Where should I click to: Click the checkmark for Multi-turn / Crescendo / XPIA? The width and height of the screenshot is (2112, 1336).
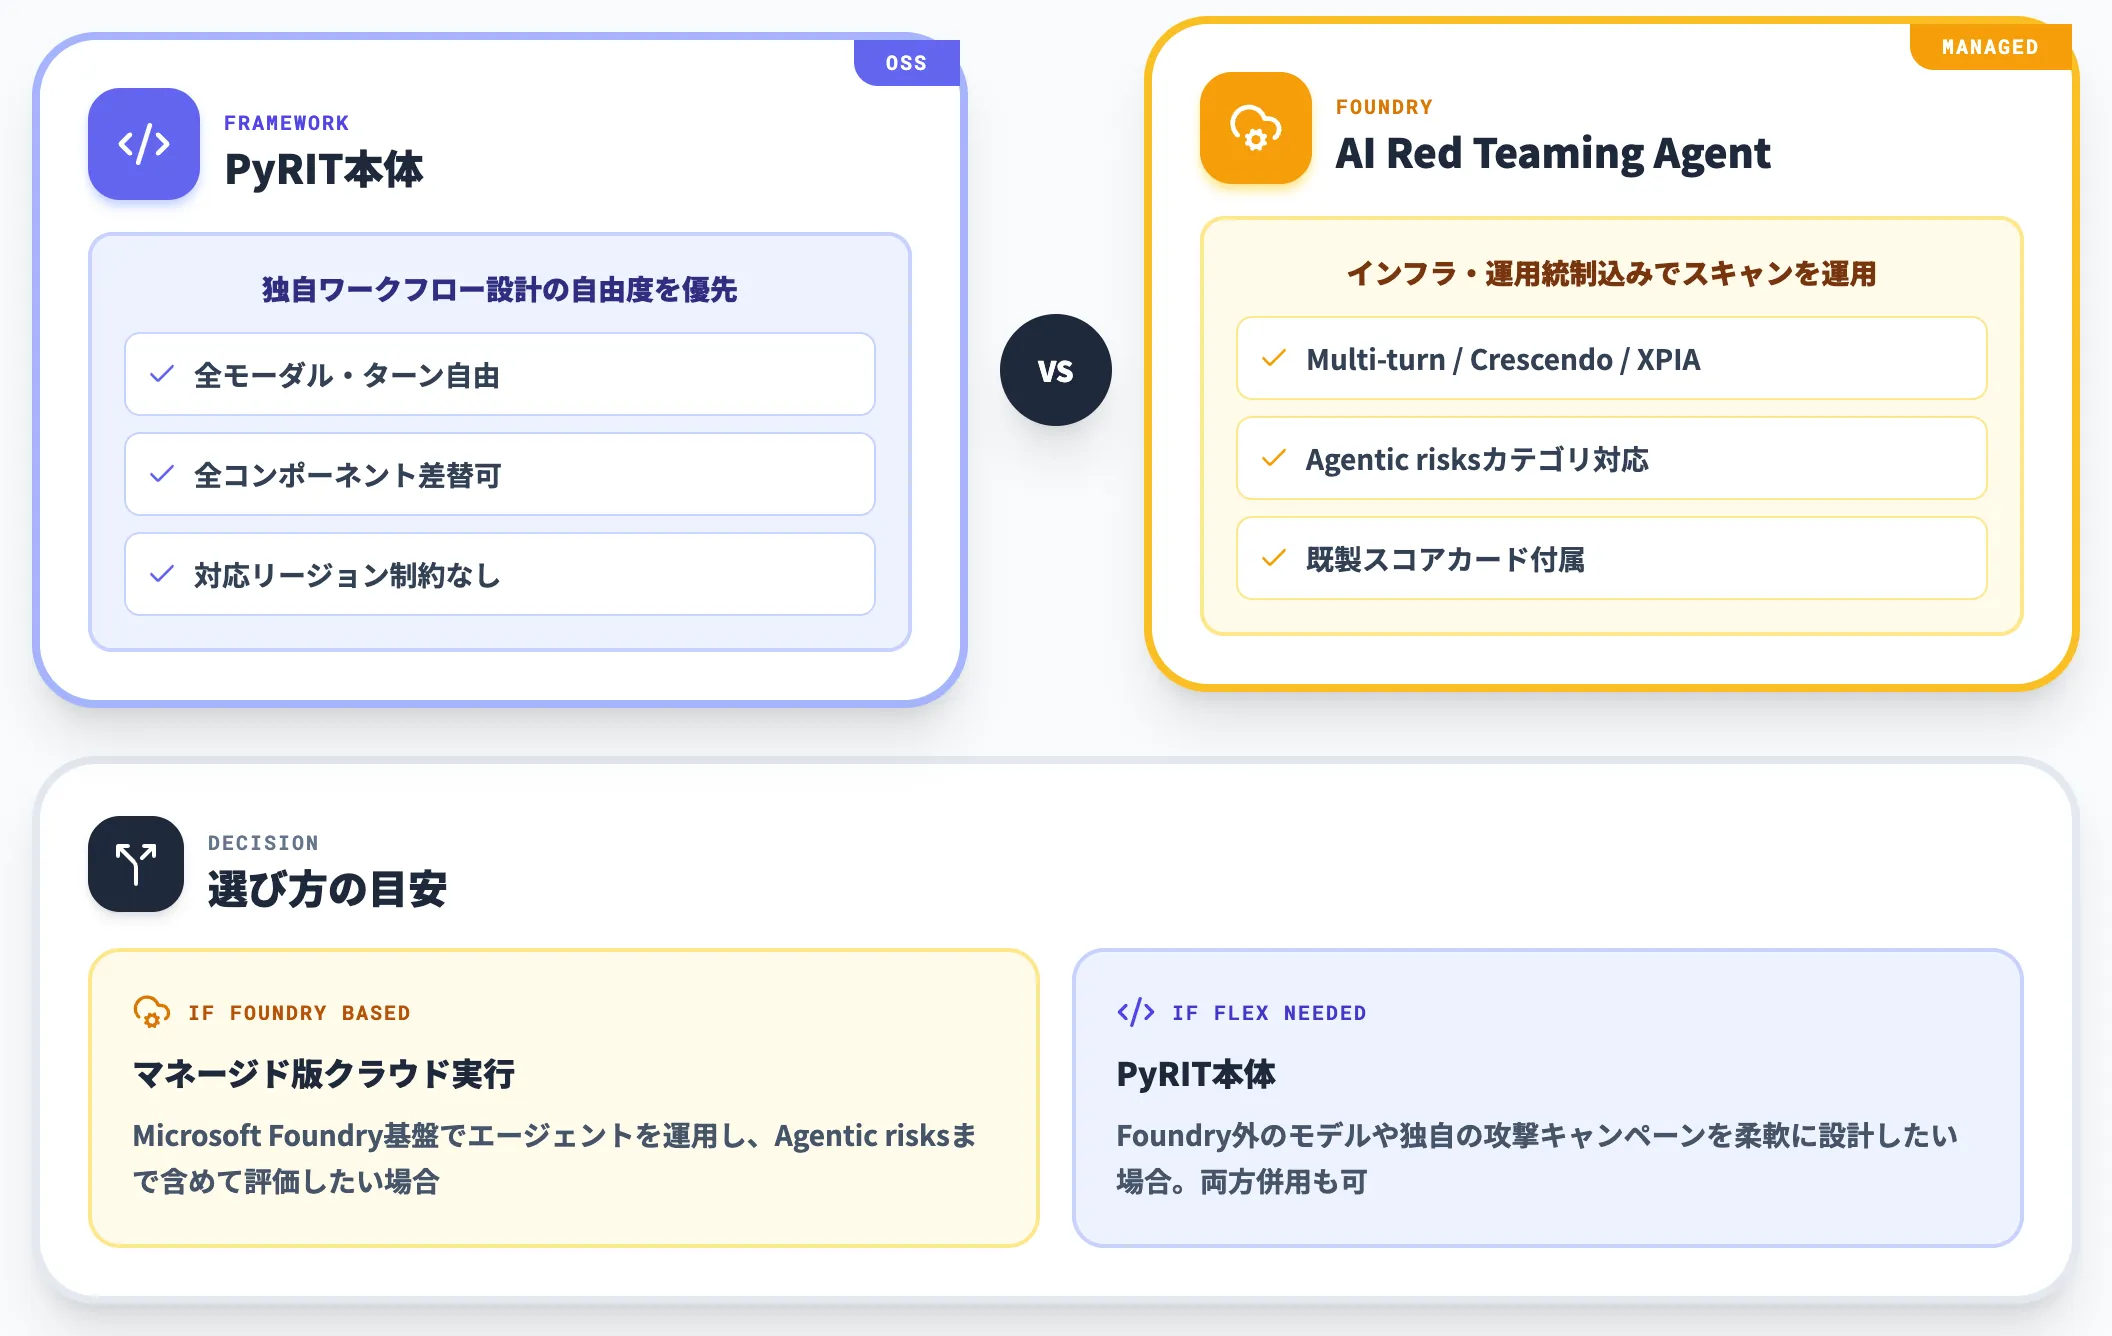pos(1274,358)
